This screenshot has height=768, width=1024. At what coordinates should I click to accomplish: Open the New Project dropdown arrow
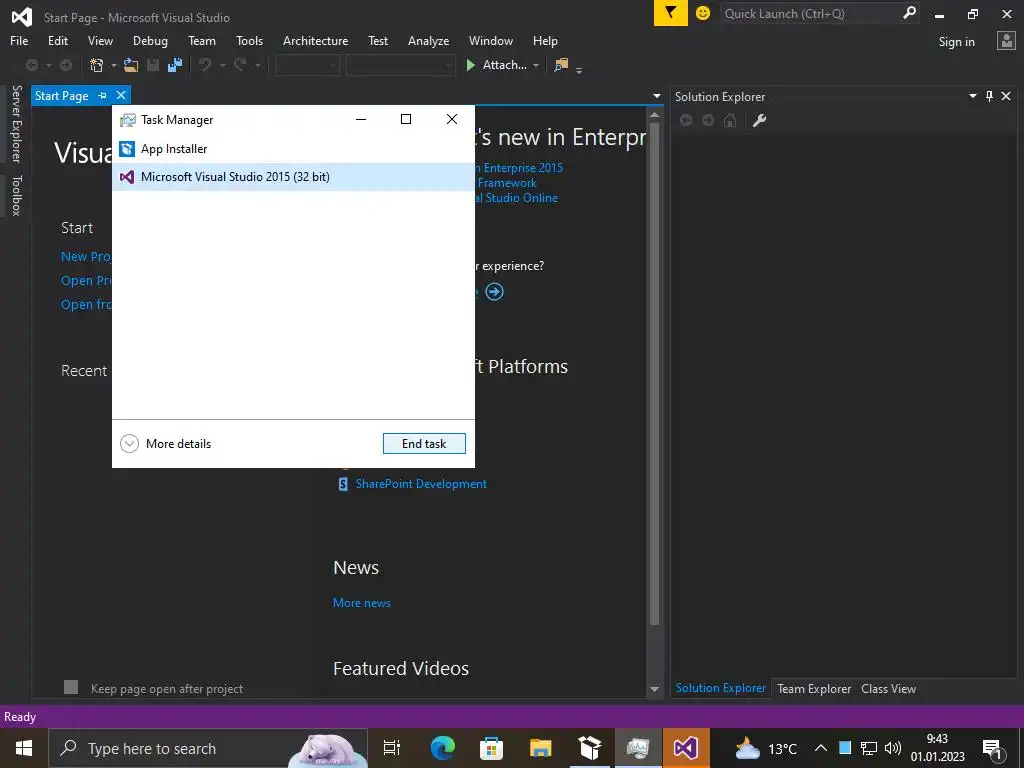click(114, 65)
